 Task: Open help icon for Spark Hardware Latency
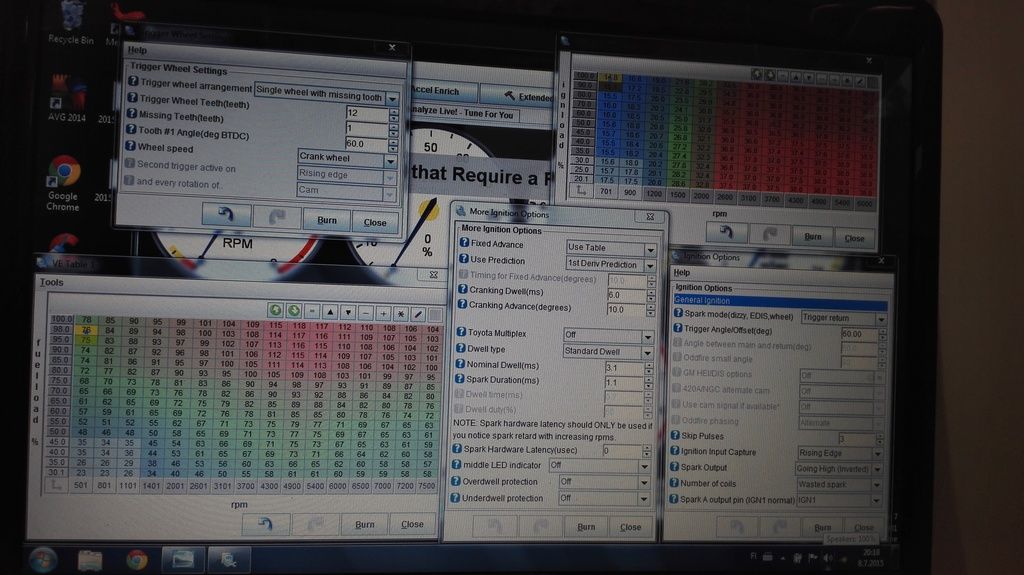point(458,448)
